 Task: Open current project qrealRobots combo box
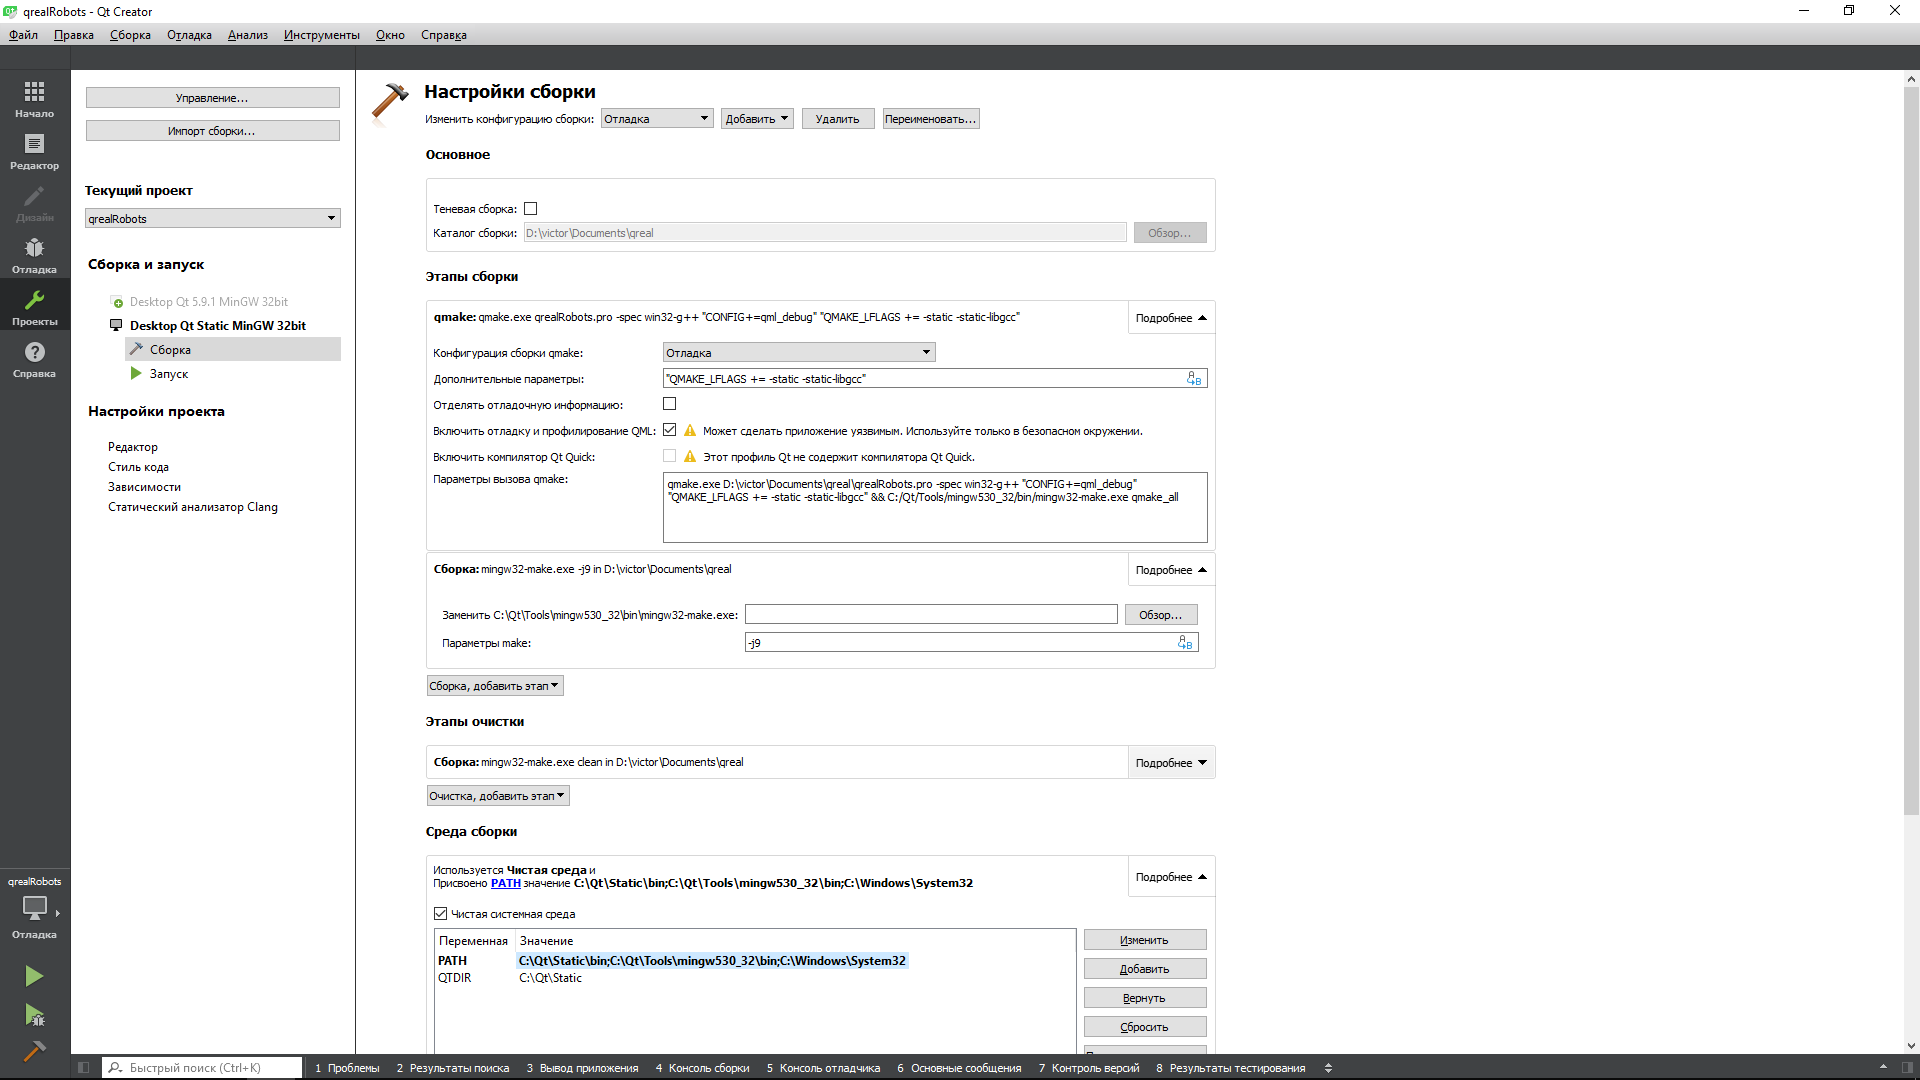(213, 219)
